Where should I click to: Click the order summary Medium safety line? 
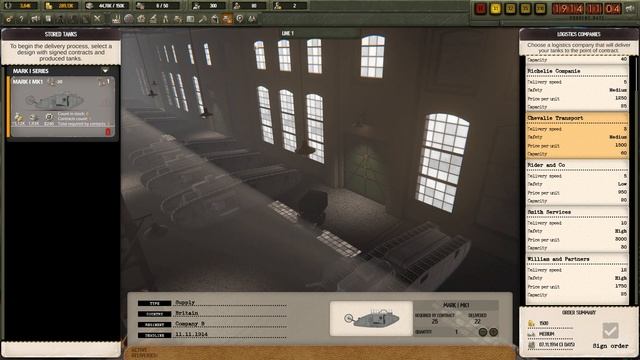551,334
